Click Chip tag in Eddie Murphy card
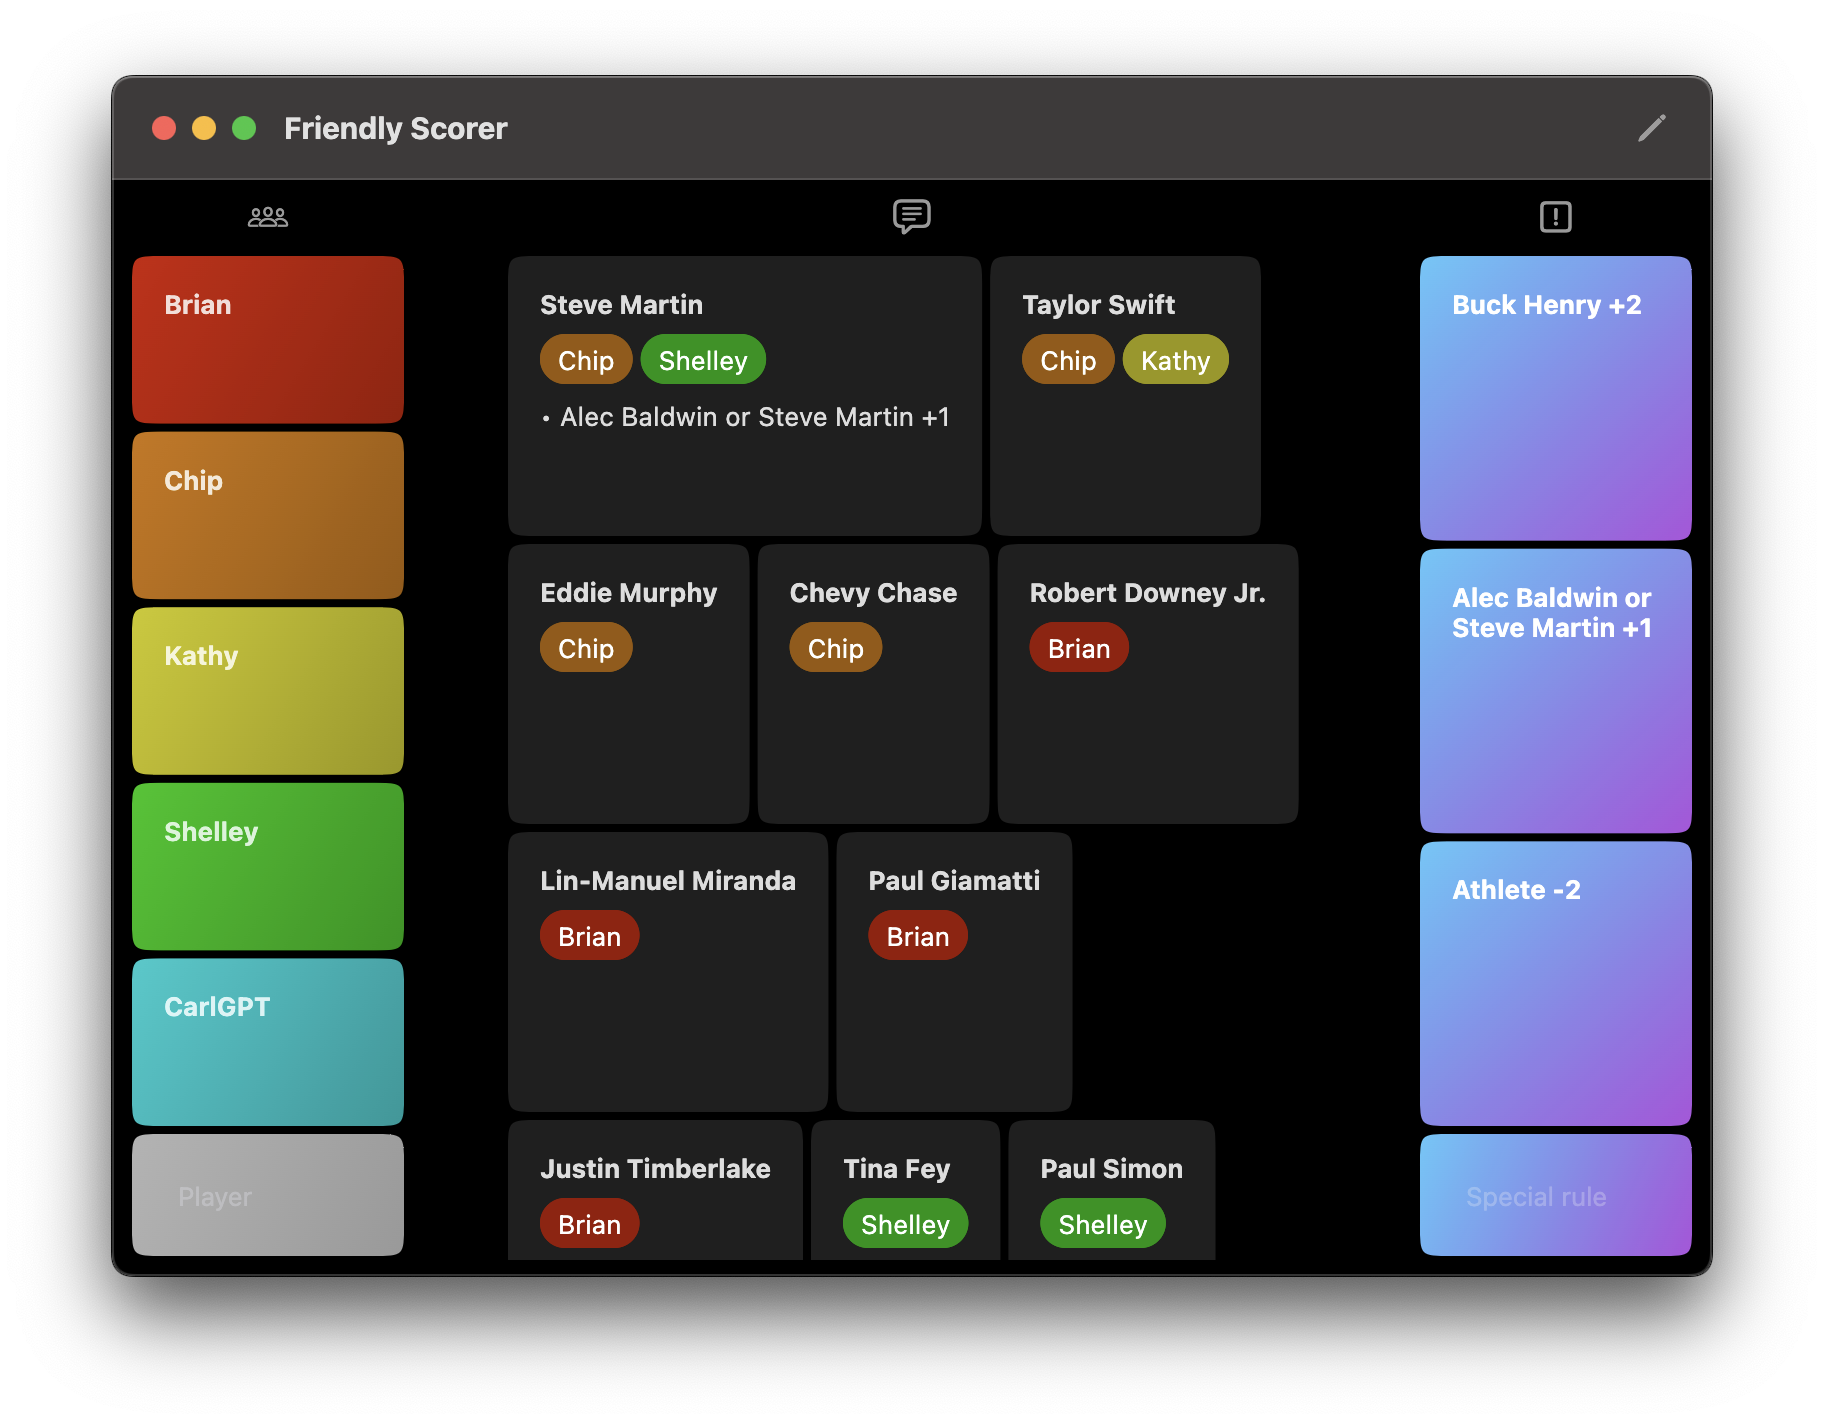Viewport: 1824px width, 1424px height. coord(586,648)
